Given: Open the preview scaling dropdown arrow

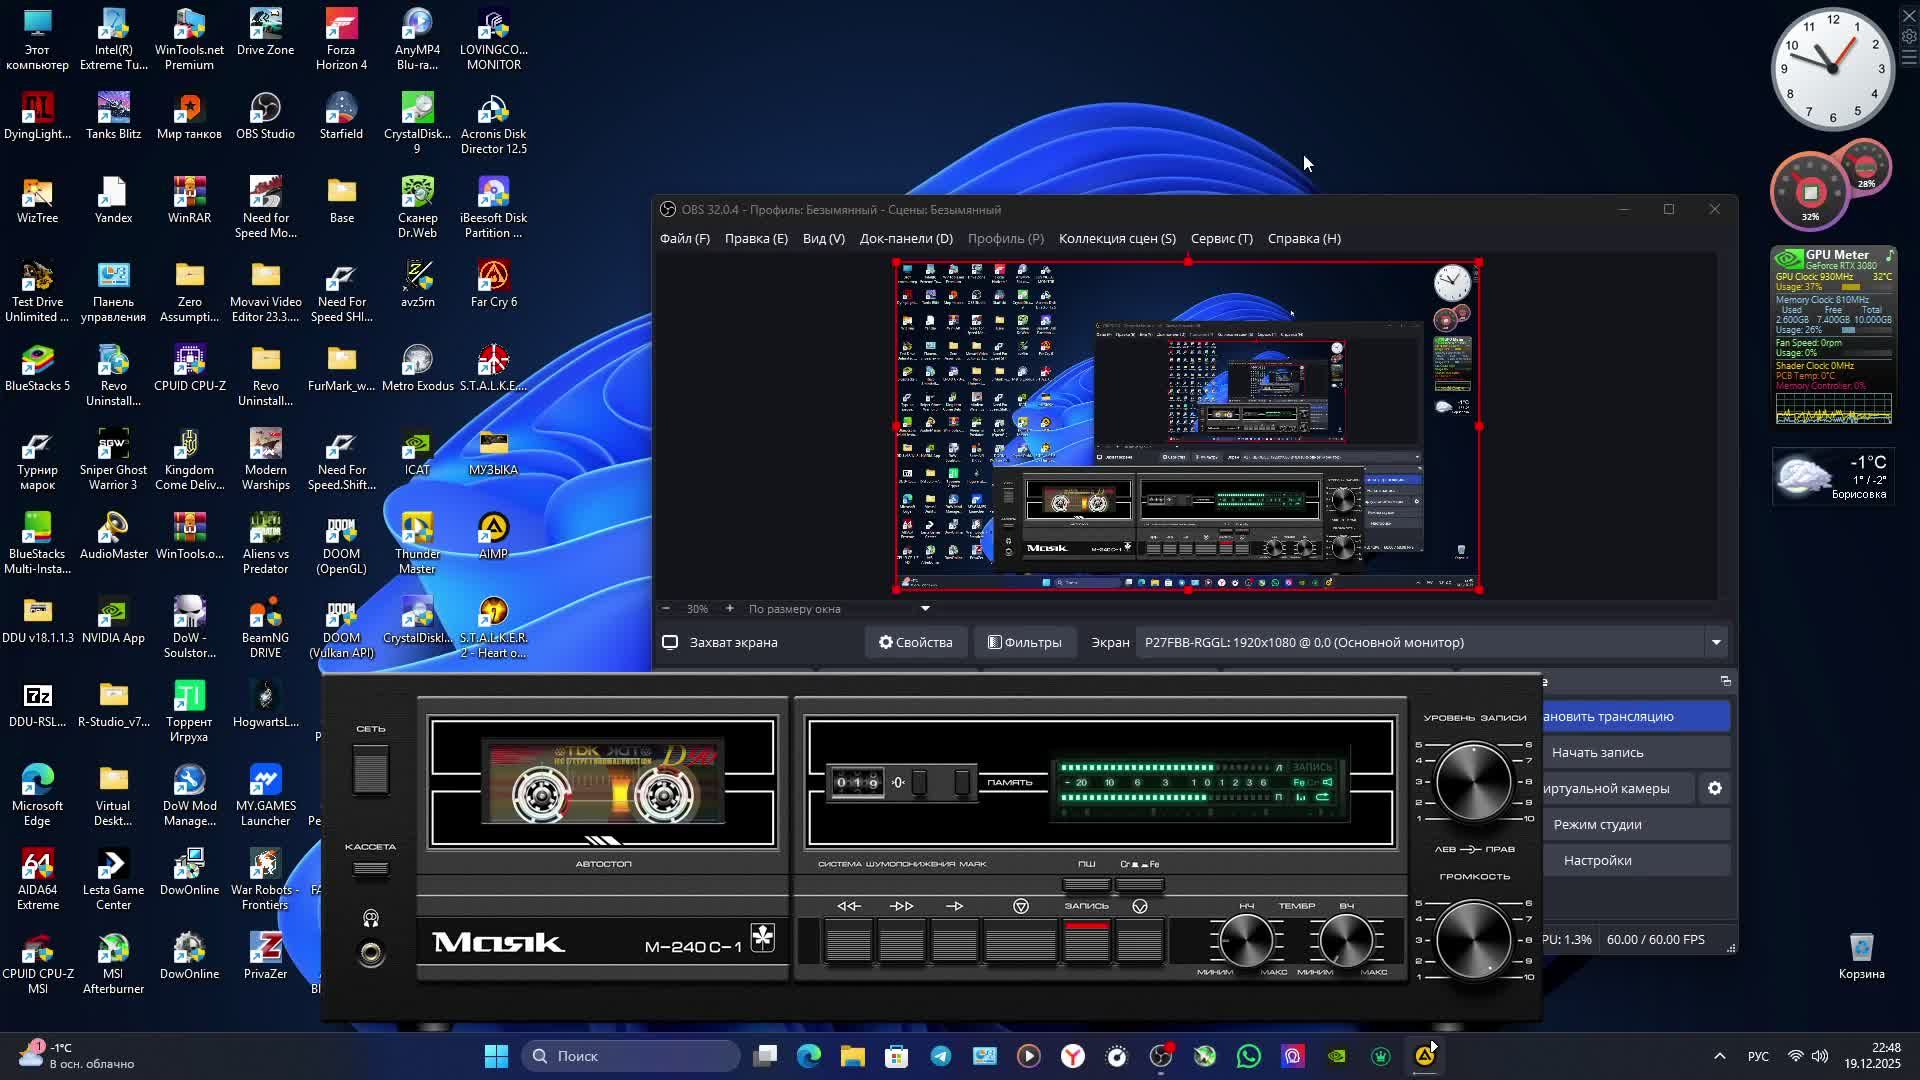Looking at the screenshot, I should pyautogui.click(x=925, y=609).
